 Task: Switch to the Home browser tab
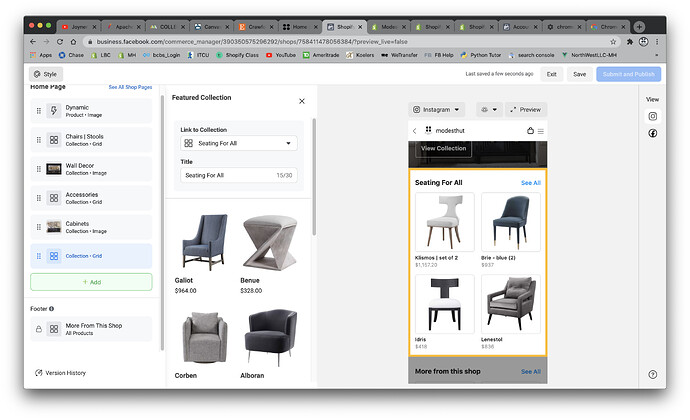[300, 27]
